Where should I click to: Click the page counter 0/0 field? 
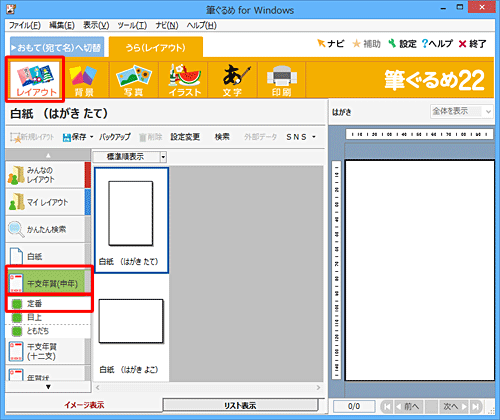354,406
